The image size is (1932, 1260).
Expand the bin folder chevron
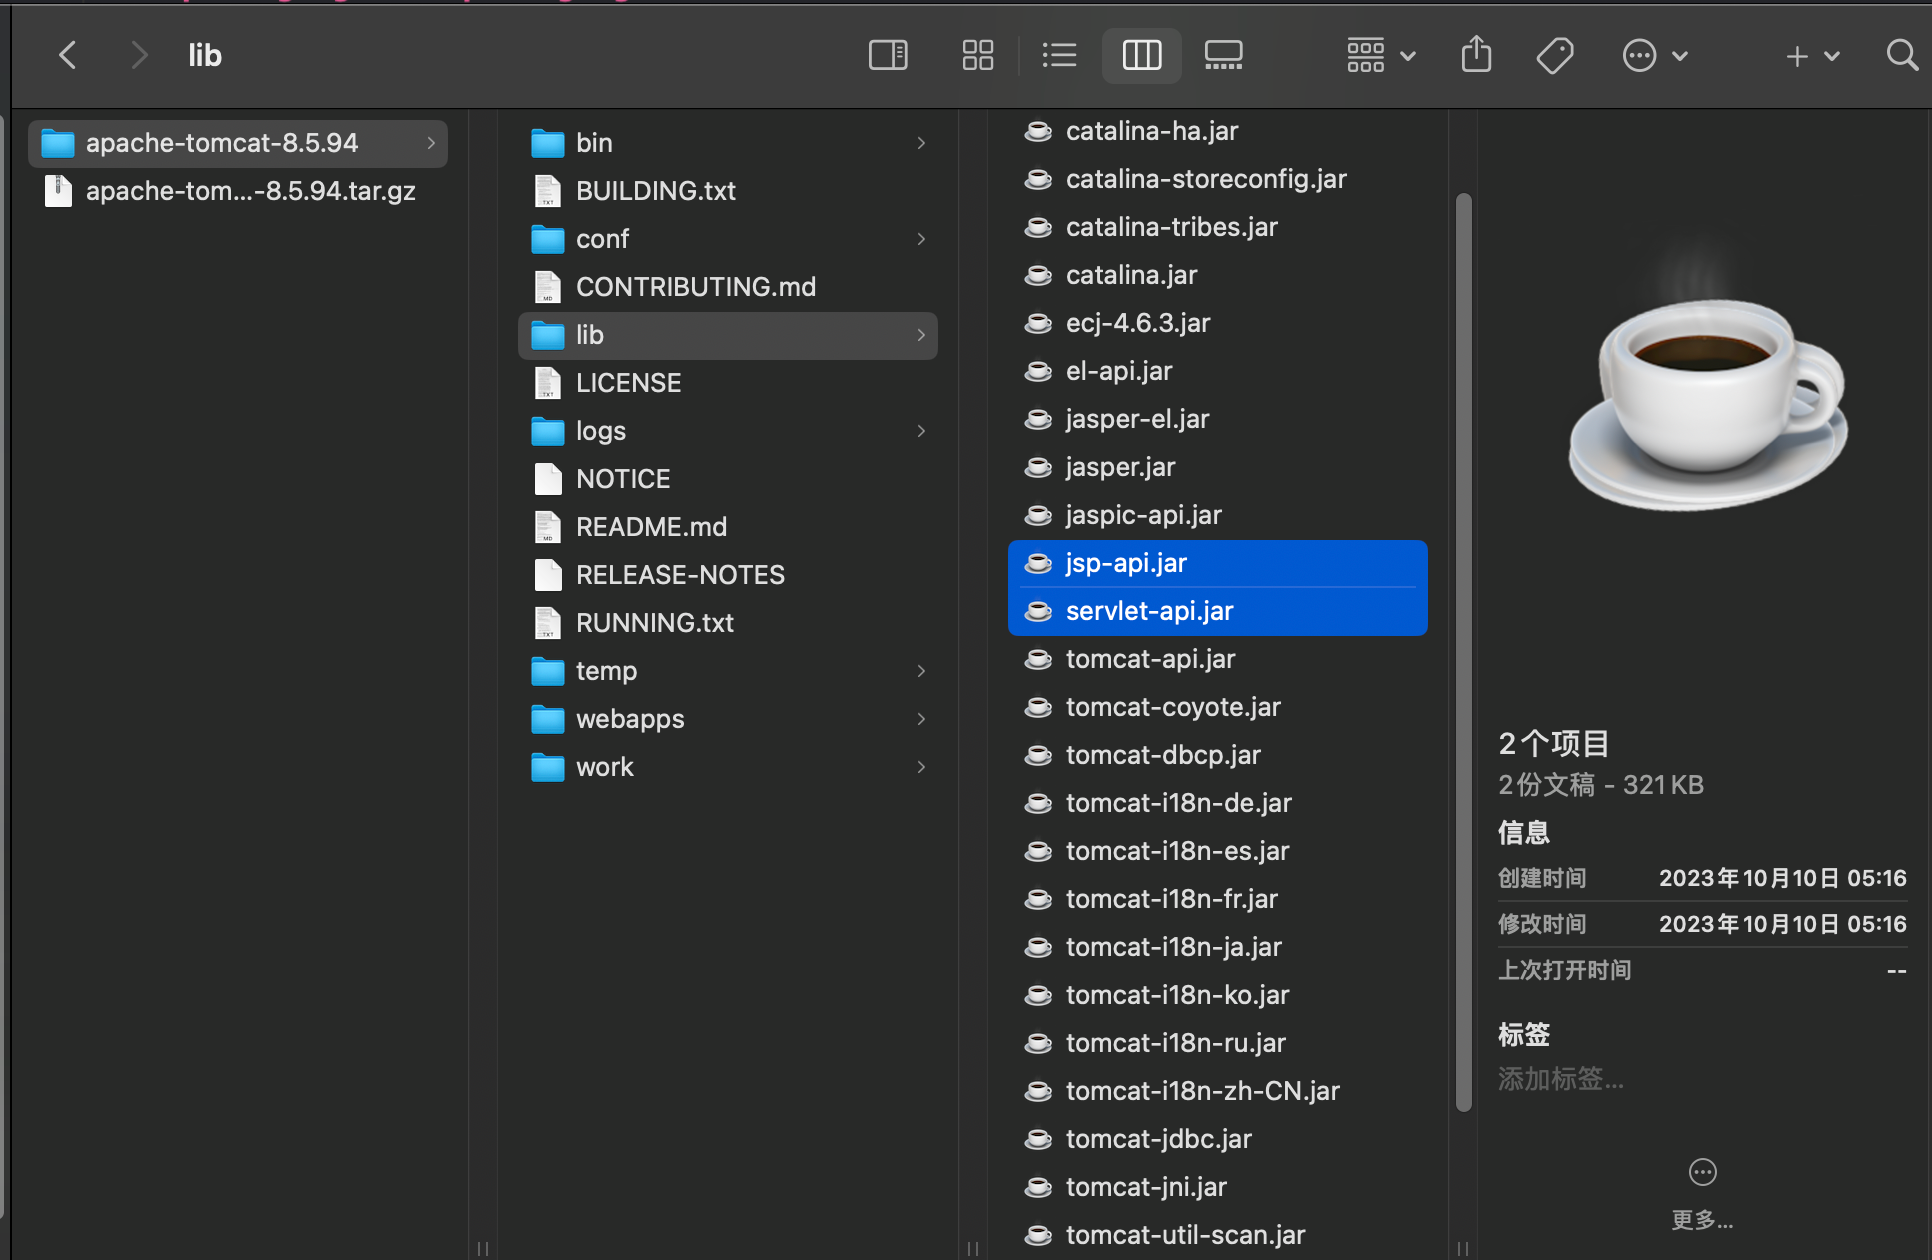(x=921, y=143)
